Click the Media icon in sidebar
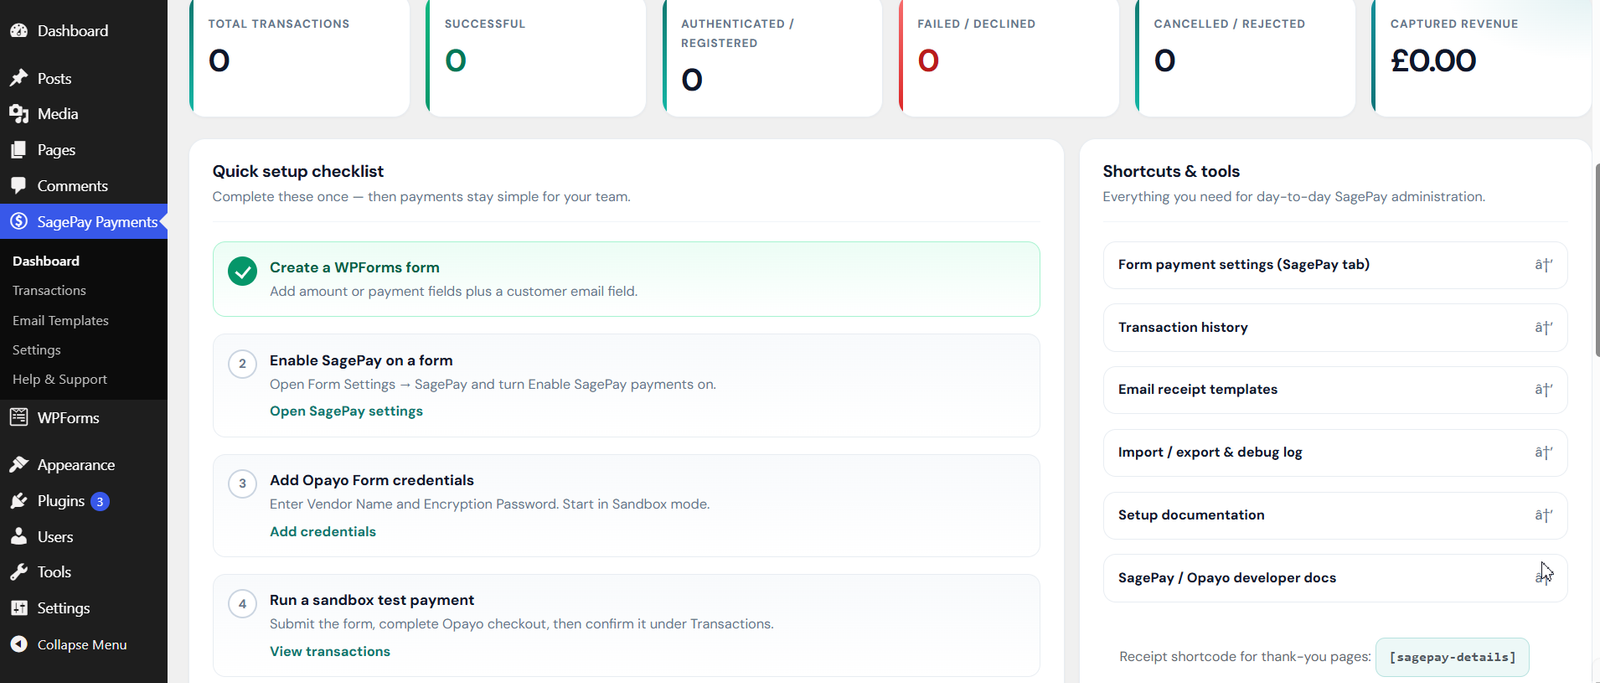 [x=19, y=114]
